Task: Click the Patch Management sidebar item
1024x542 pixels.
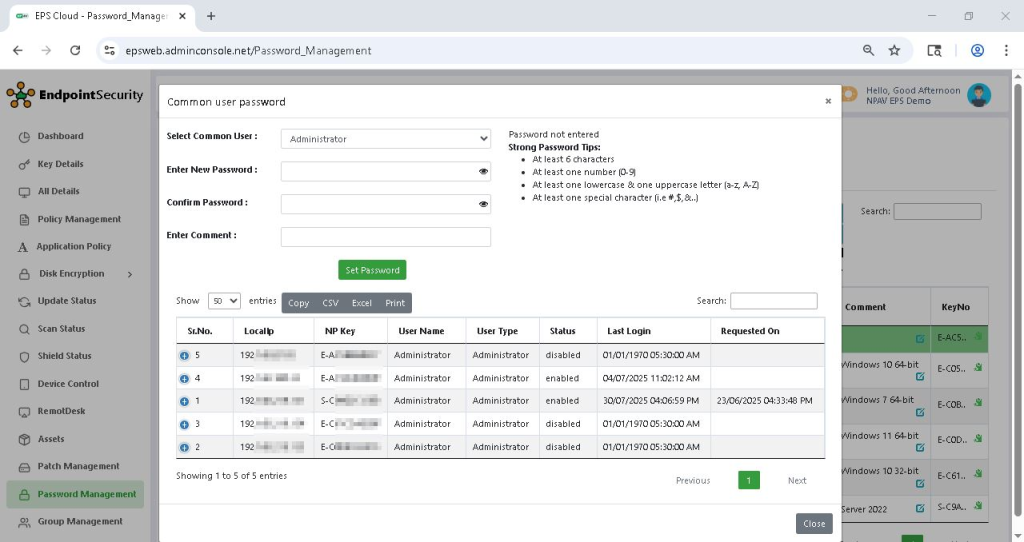Action: pyautogui.click(x=78, y=466)
